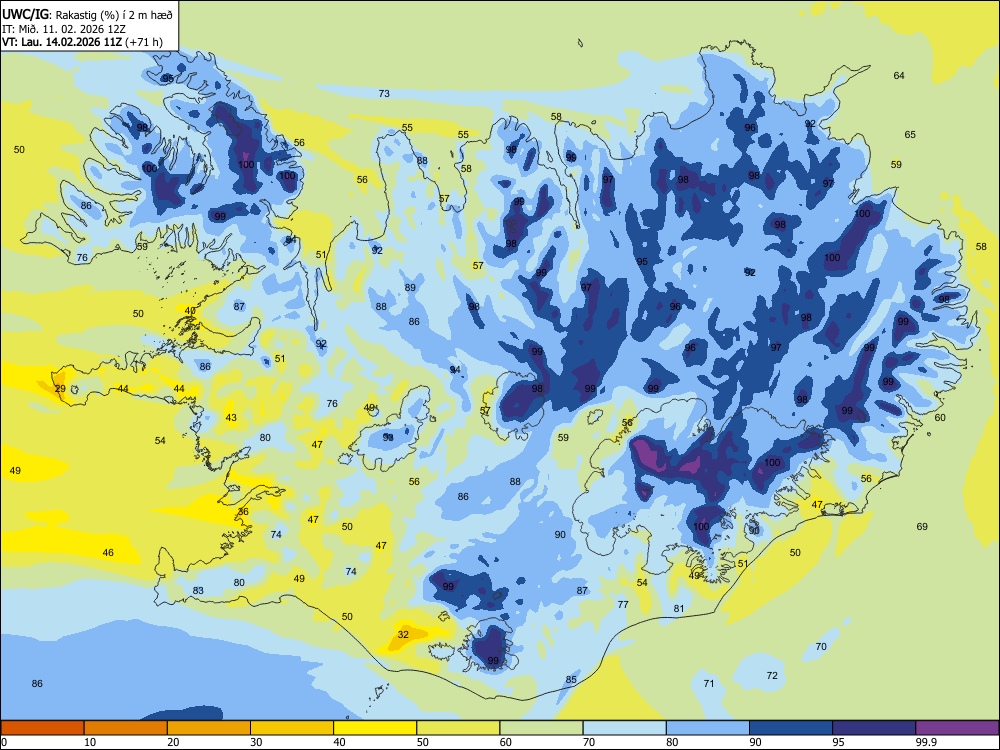Select the VT: Lau. 14.02.2026 11Z text

(62, 42)
